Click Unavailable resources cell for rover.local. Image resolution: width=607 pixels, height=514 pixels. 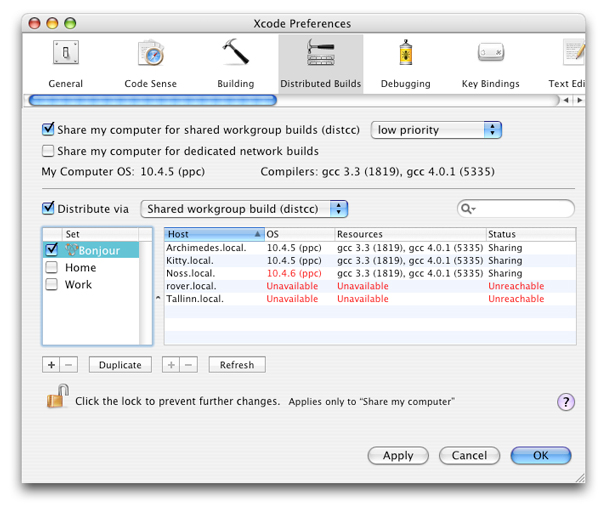(x=363, y=286)
